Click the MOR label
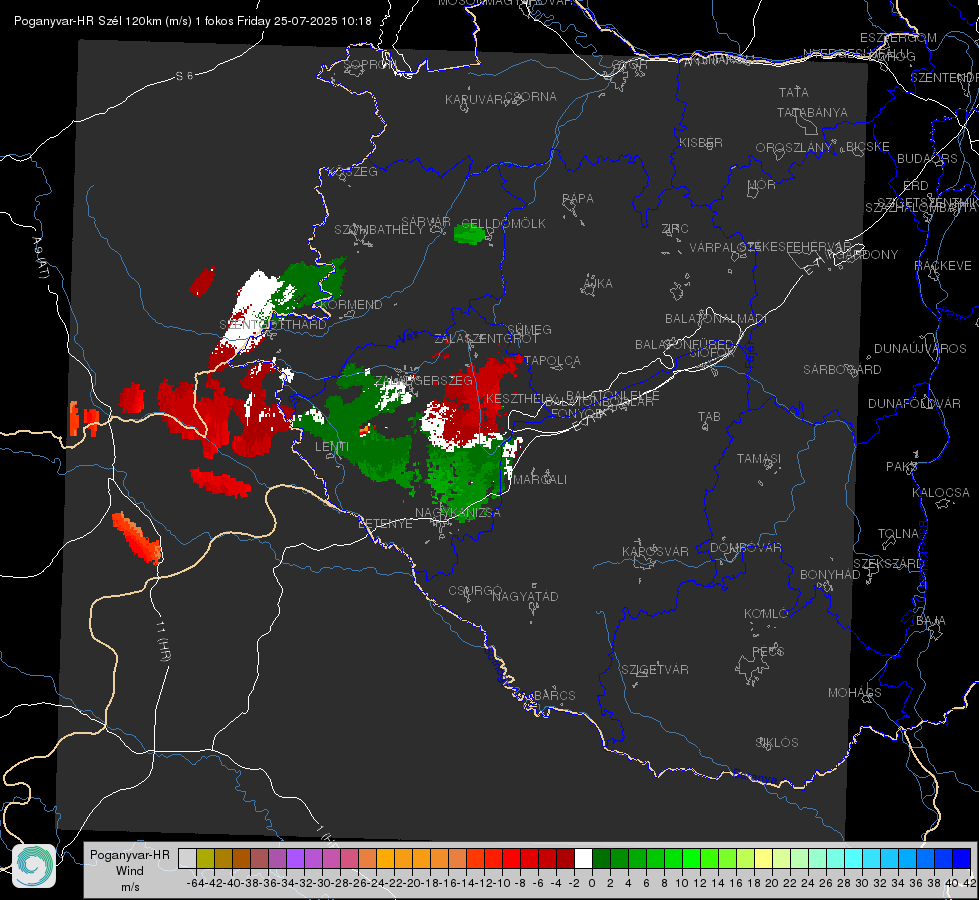The image size is (979, 900). pos(762,185)
